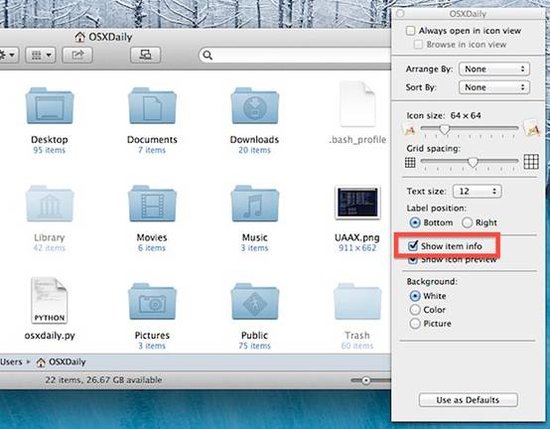550x429 pixels.
Task: Click the '75 items' info under Public
Action: tap(255, 346)
